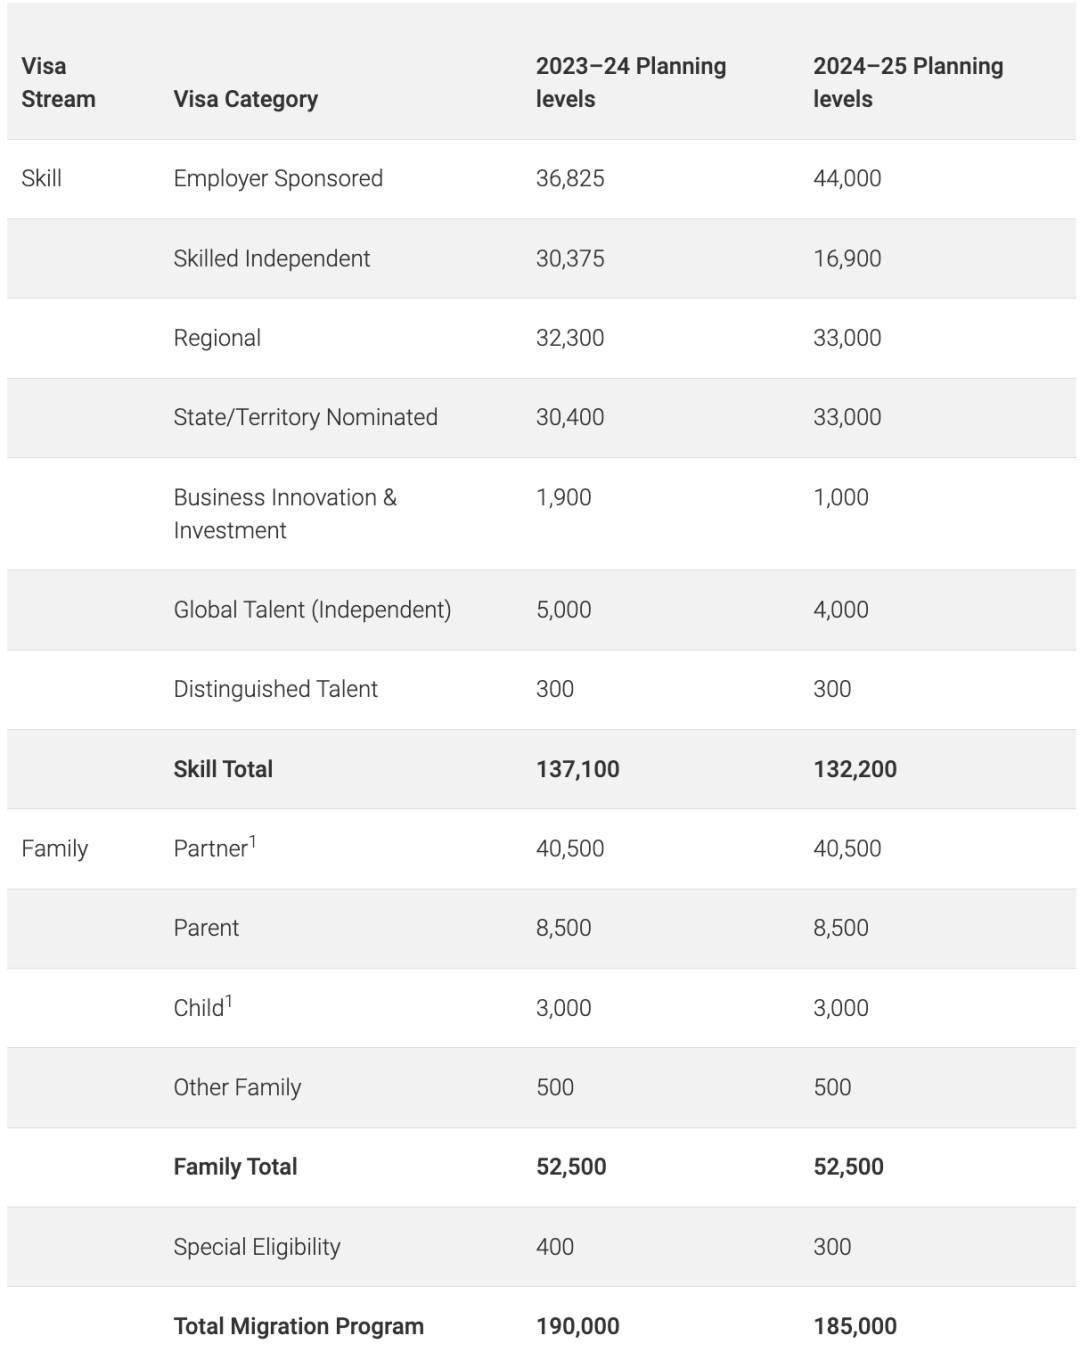This screenshot has width=1080, height=1360.
Task: Click the Distinguished Talent row label
Action: pos(275,689)
